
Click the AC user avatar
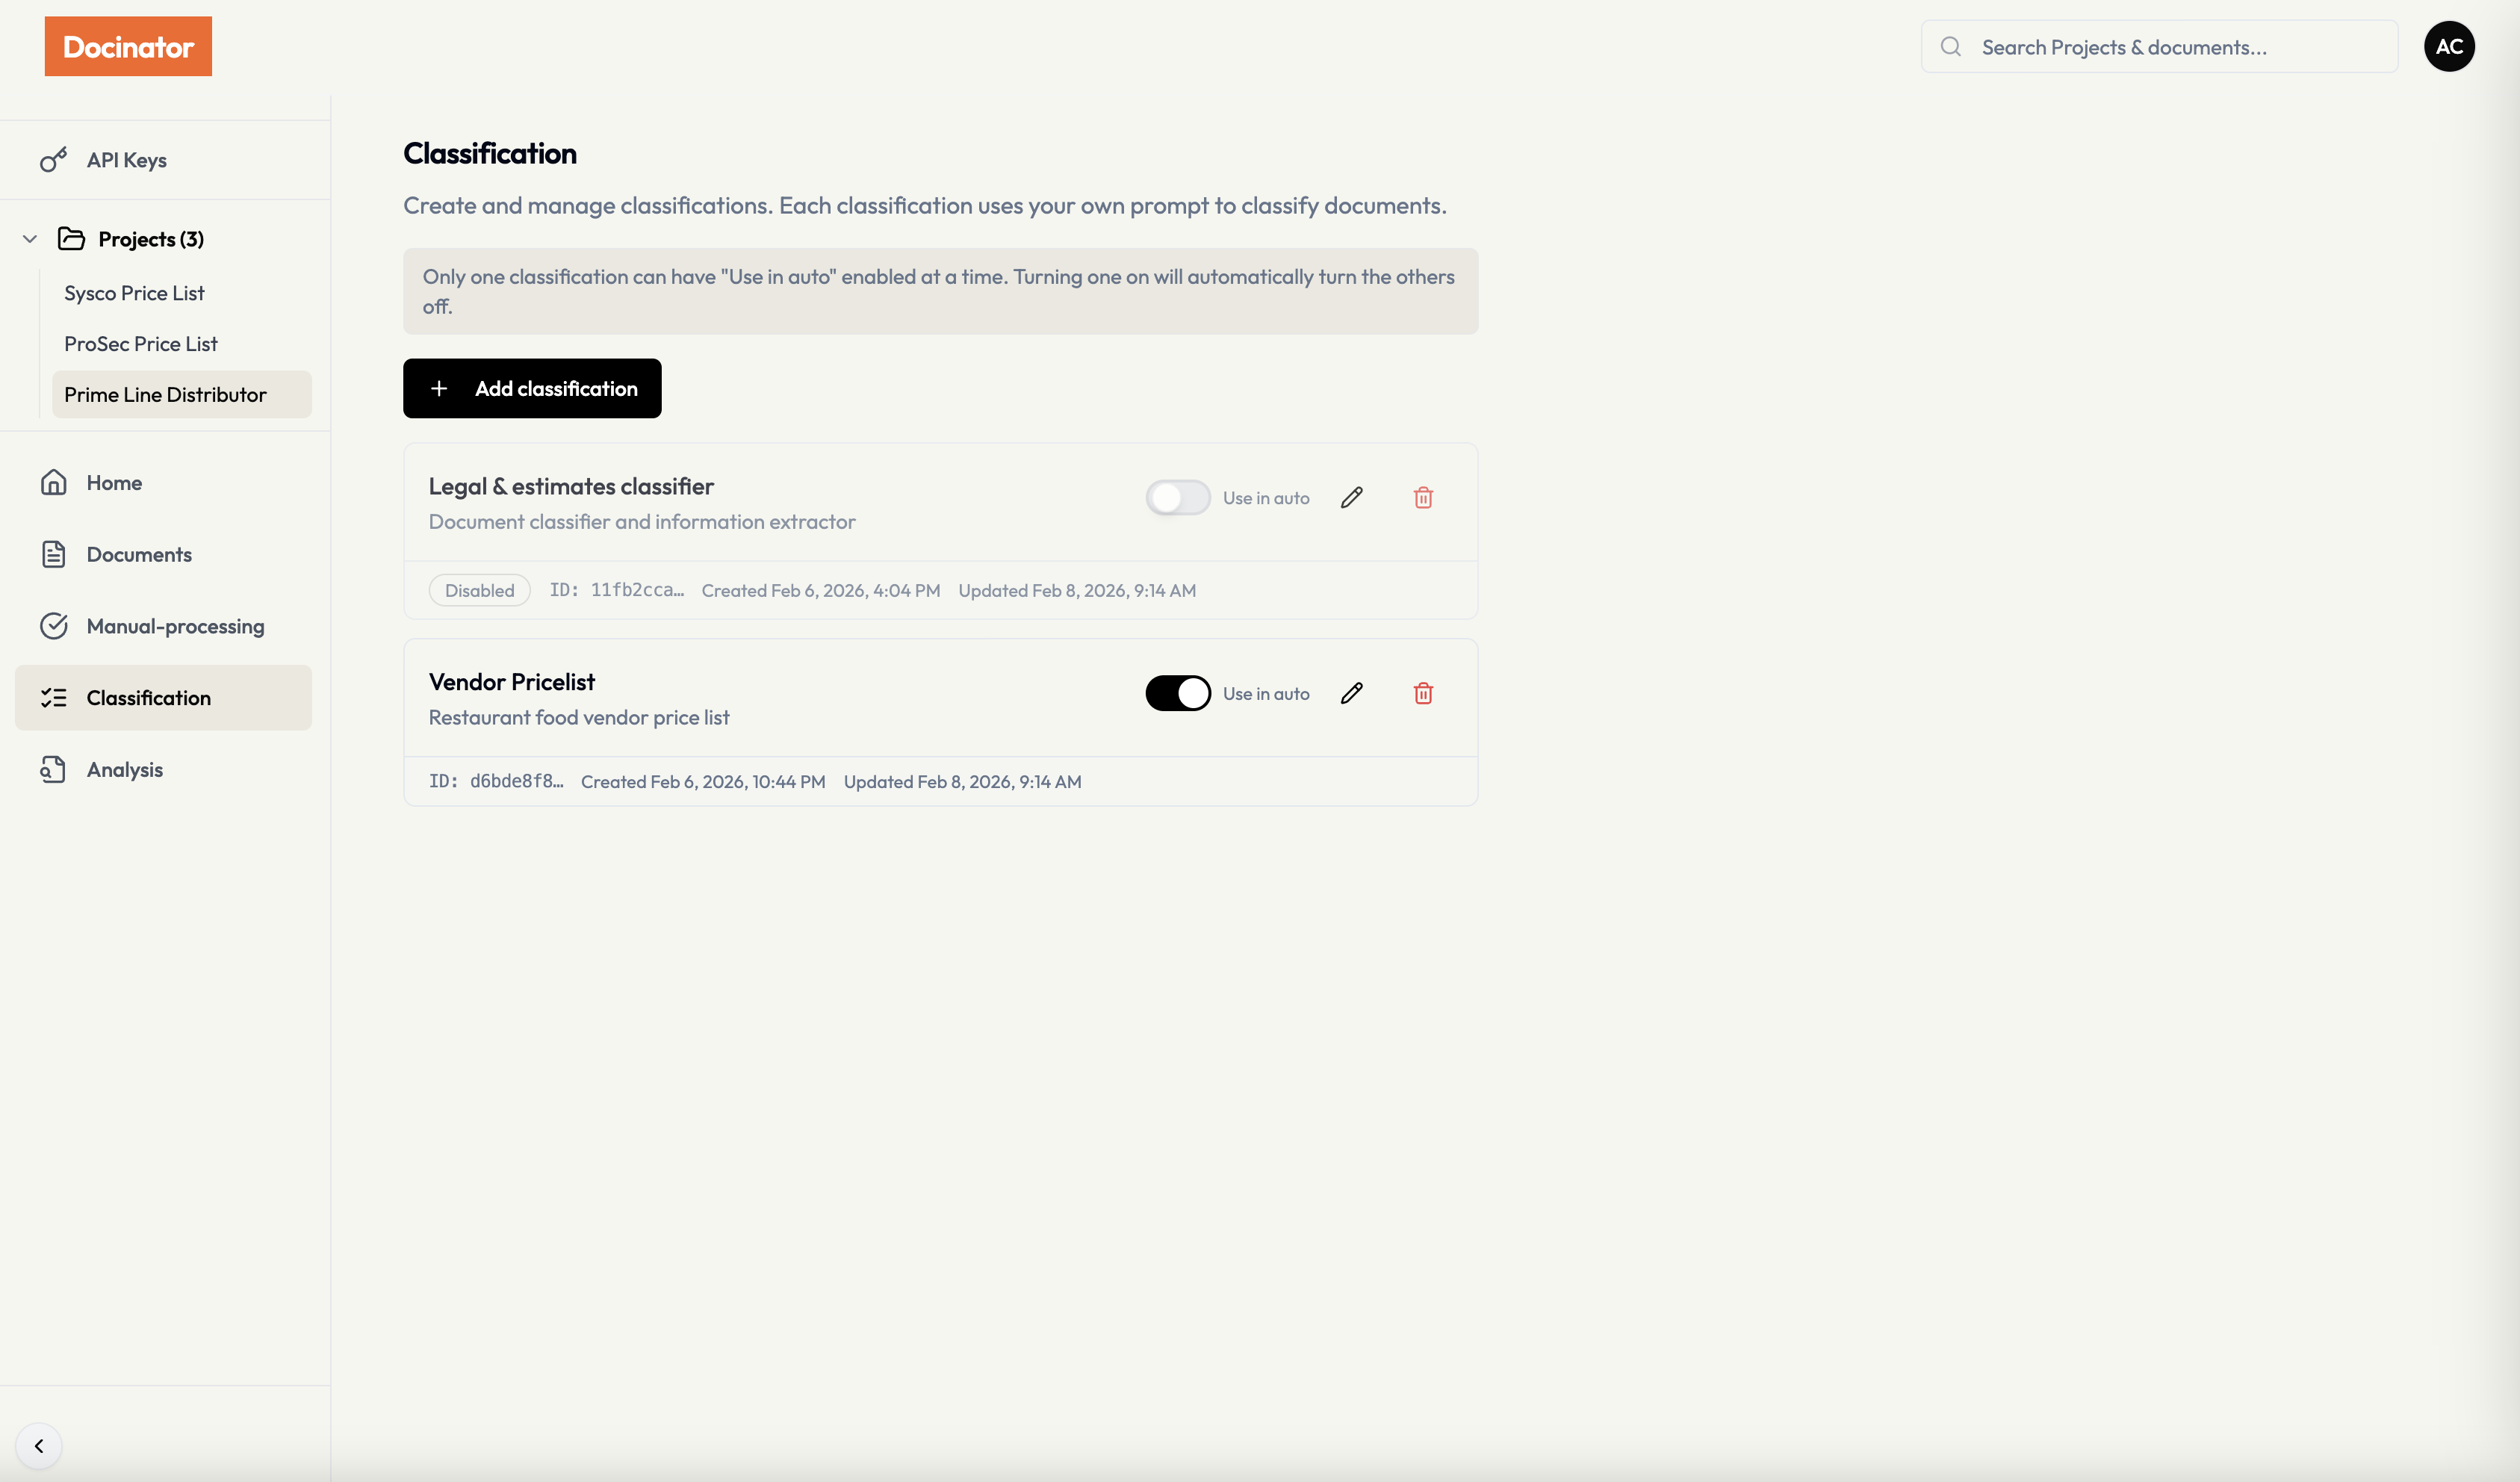pyautogui.click(x=2448, y=46)
